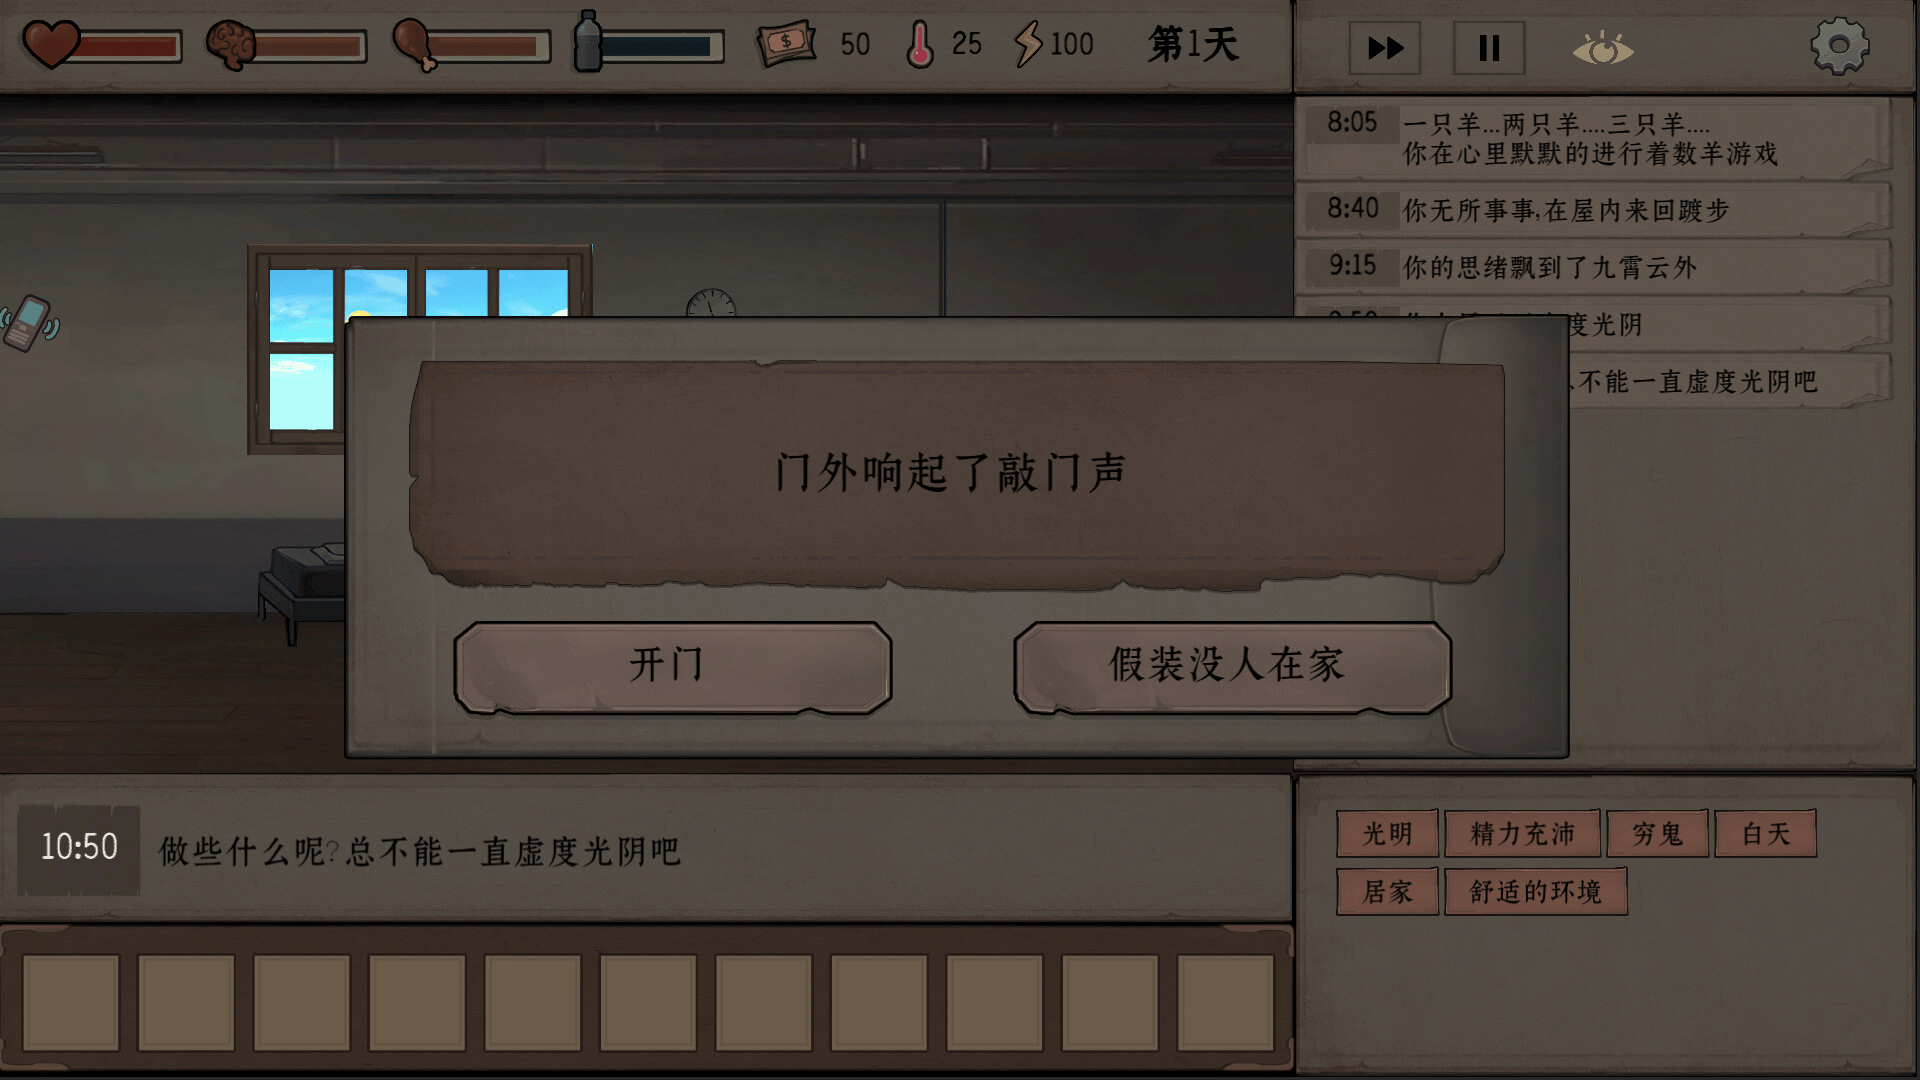Toggle the eye visibility icon
1920x1080 pixels.
click(1602, 48)
